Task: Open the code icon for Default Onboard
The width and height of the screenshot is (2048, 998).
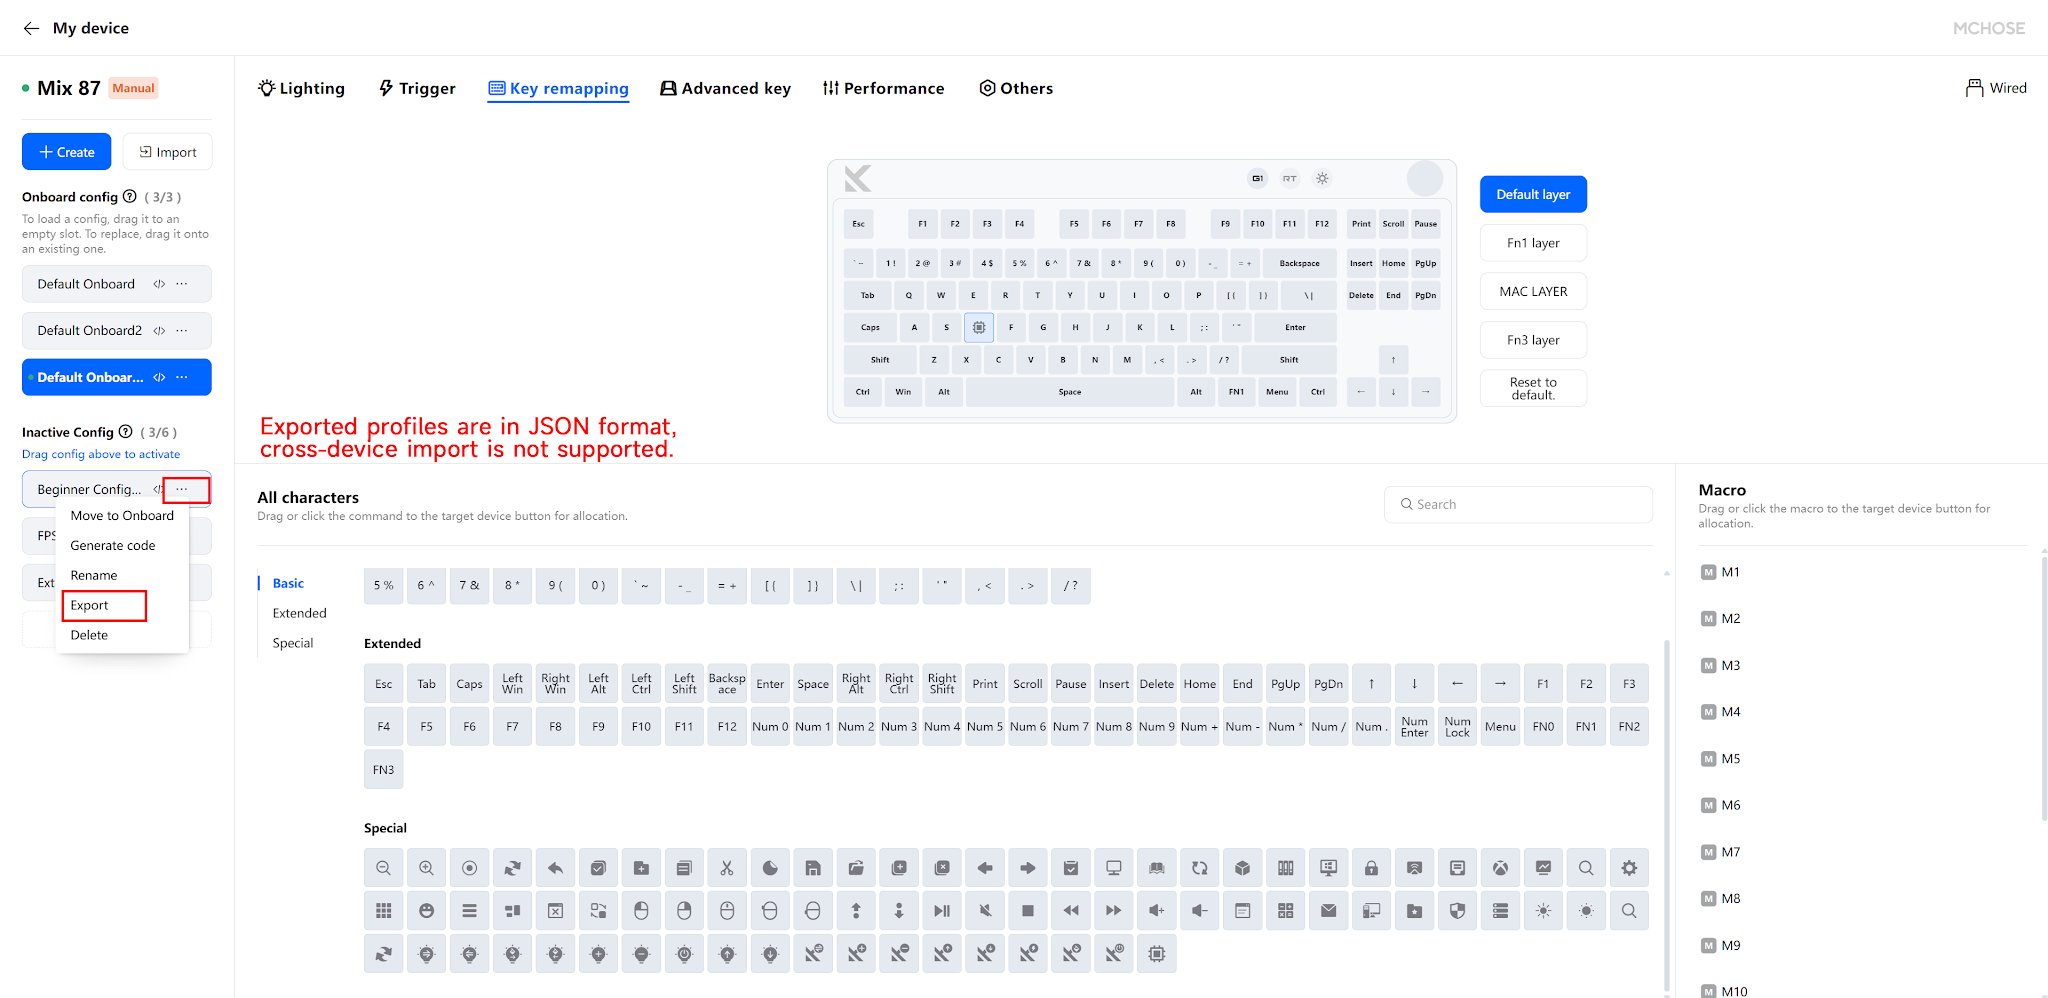Action: 159,284
